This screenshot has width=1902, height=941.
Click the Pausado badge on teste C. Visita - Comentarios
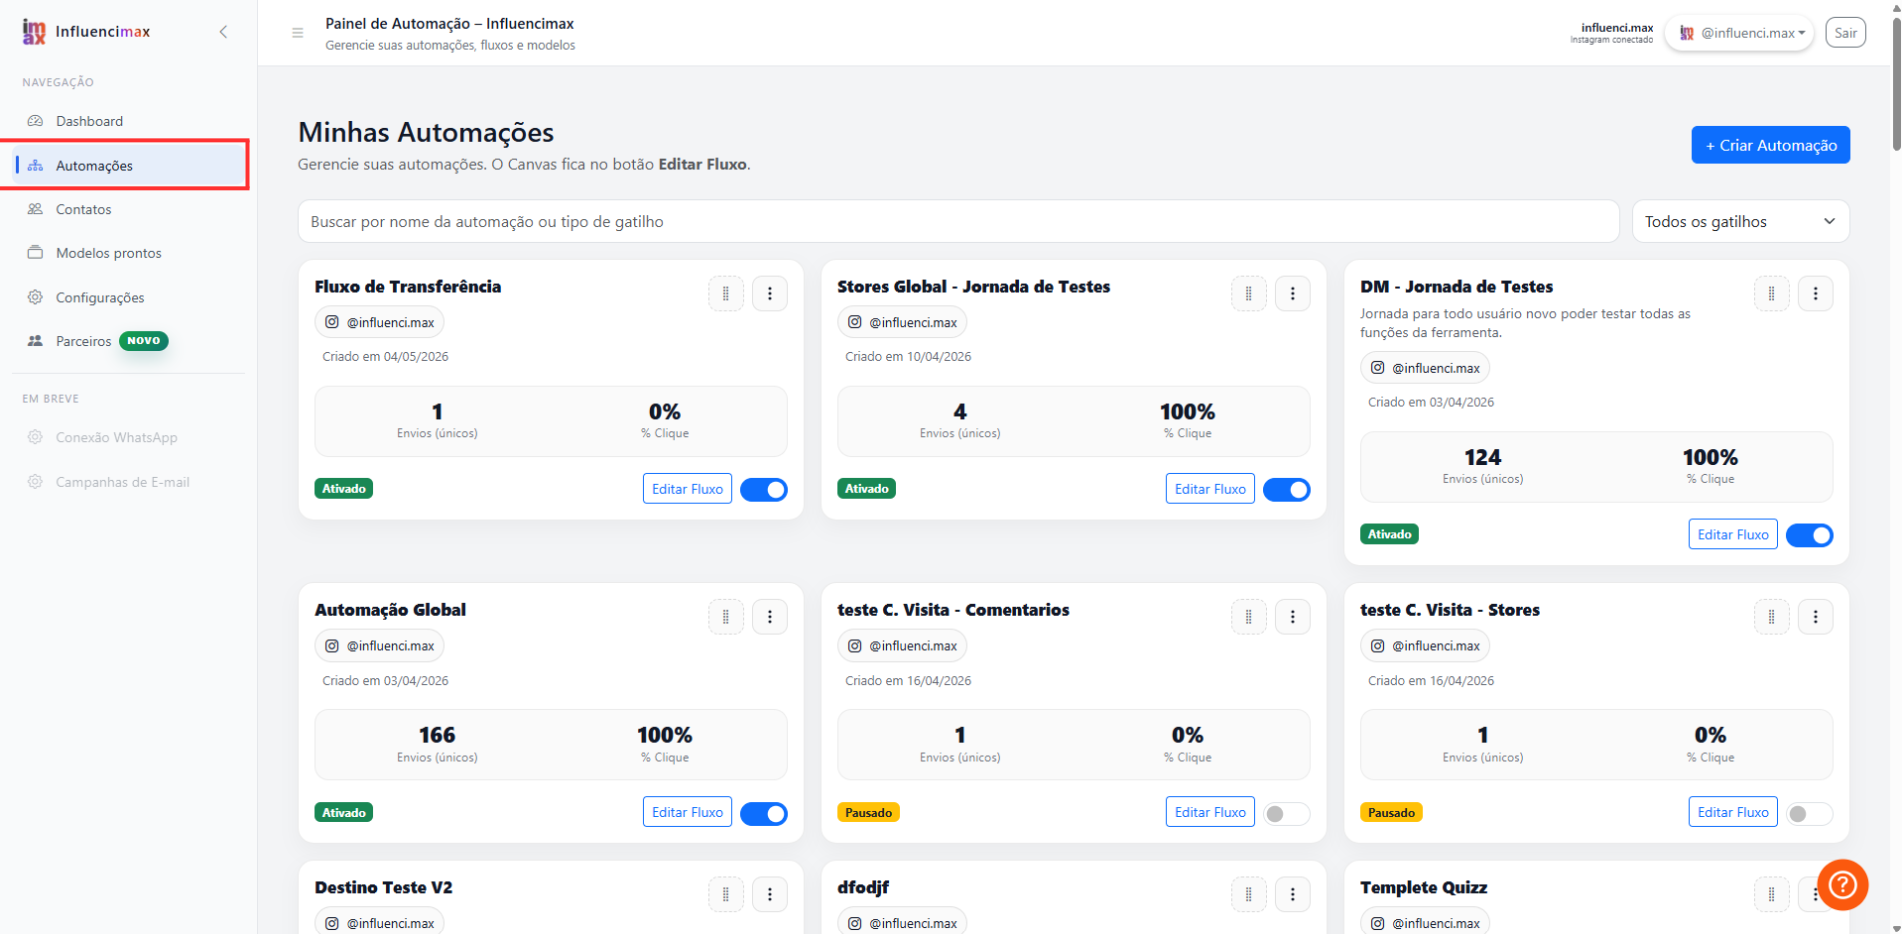click(x=869, y=813)
